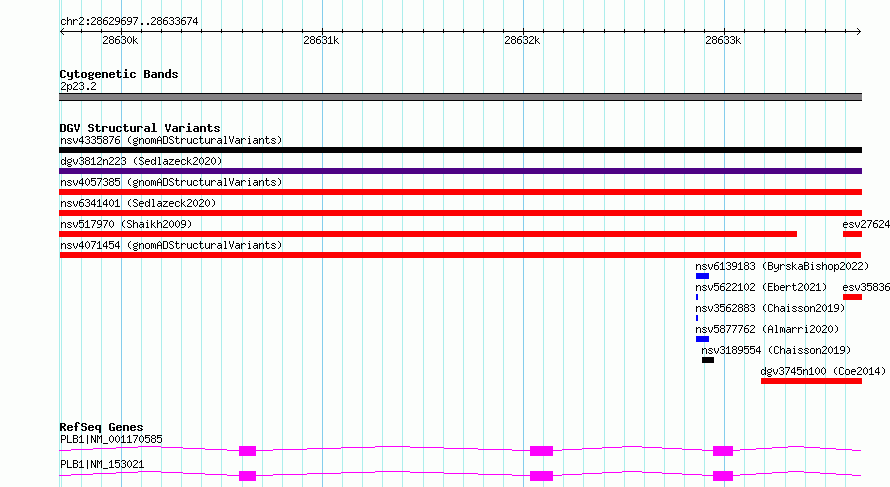Click the nsv4057385 (gnomADStructuralVariants) label
The width and height of the screenshot is (890, 487).
coord(171,182)
